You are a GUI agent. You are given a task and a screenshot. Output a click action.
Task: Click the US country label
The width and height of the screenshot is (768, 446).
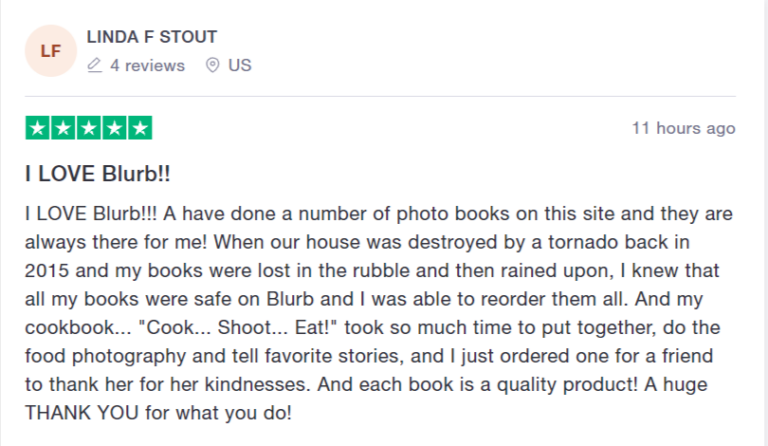[240, 65]
